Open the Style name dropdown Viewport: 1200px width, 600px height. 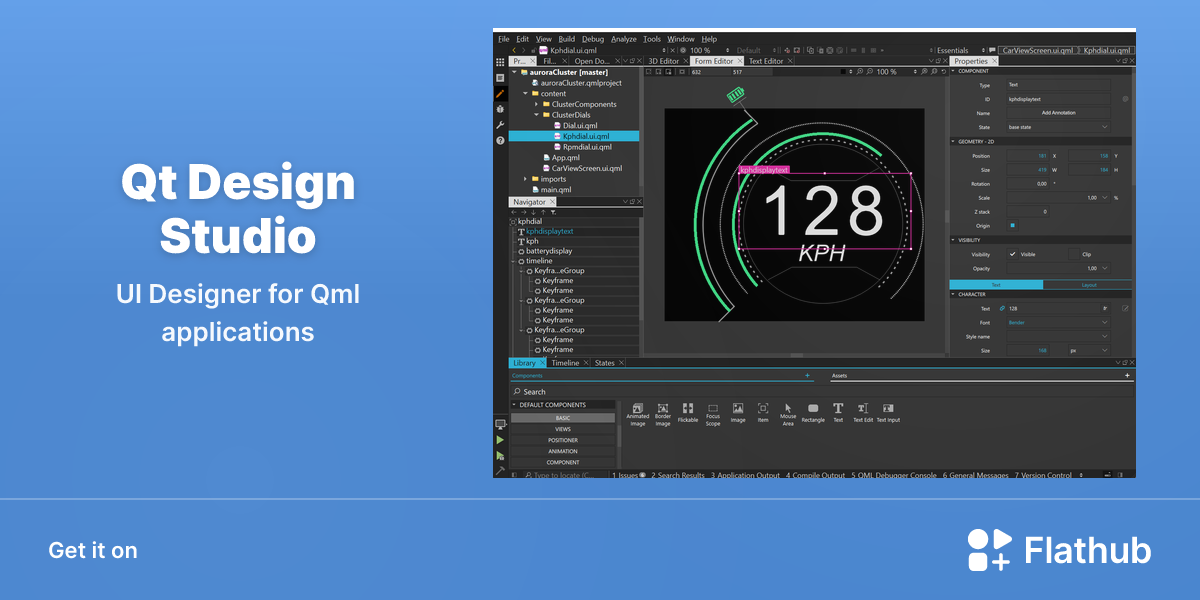1058,337
